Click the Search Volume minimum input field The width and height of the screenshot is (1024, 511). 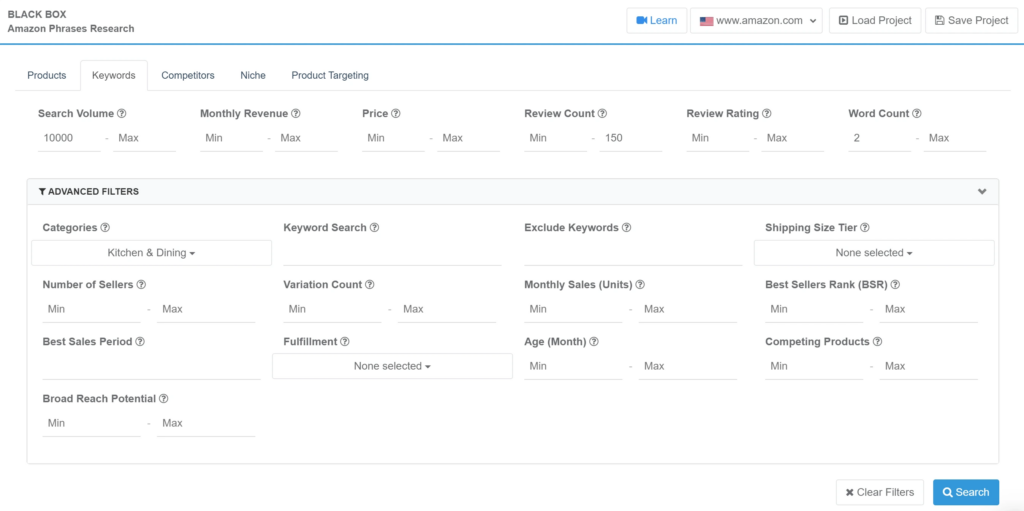click(69, 138)
